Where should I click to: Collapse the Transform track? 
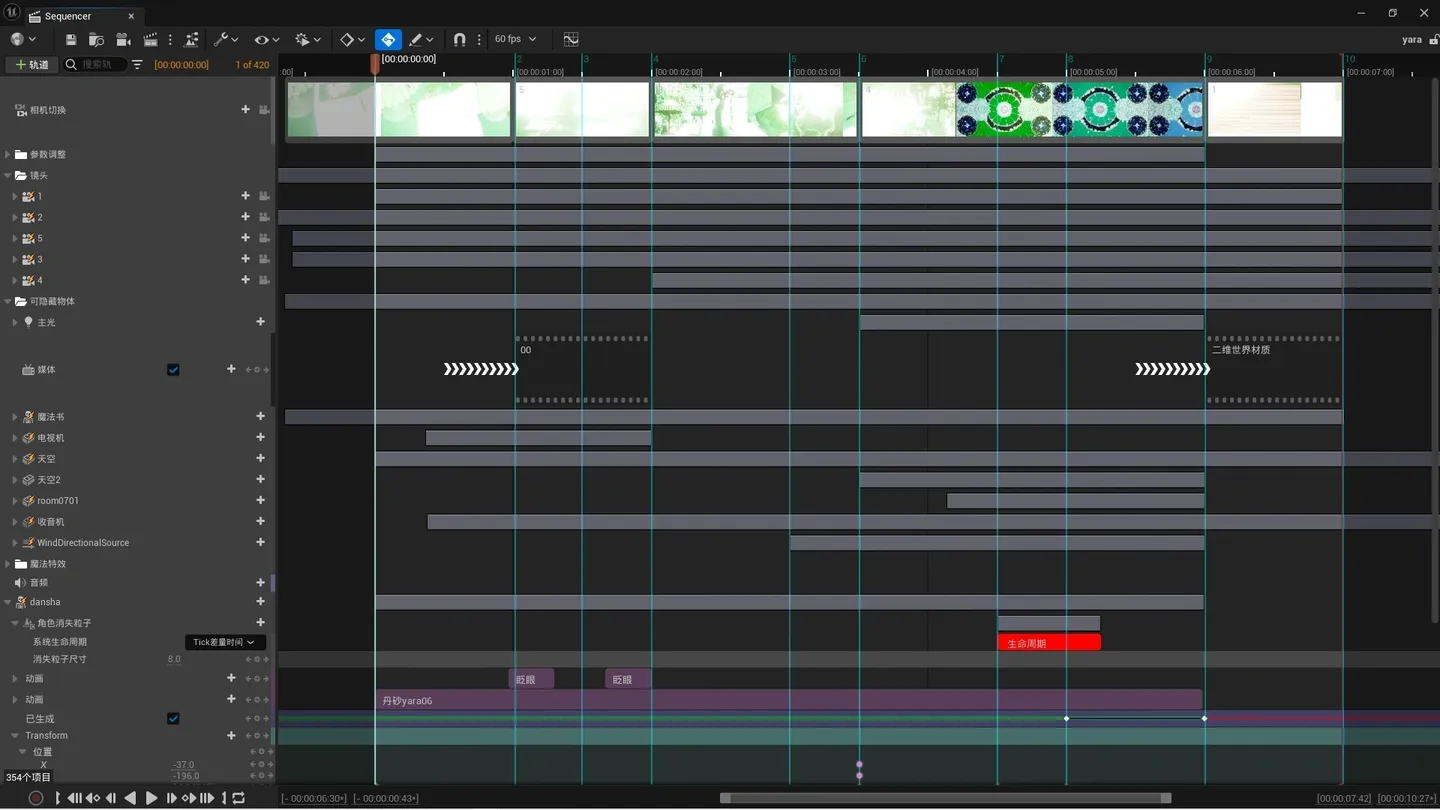click(15, 736)
